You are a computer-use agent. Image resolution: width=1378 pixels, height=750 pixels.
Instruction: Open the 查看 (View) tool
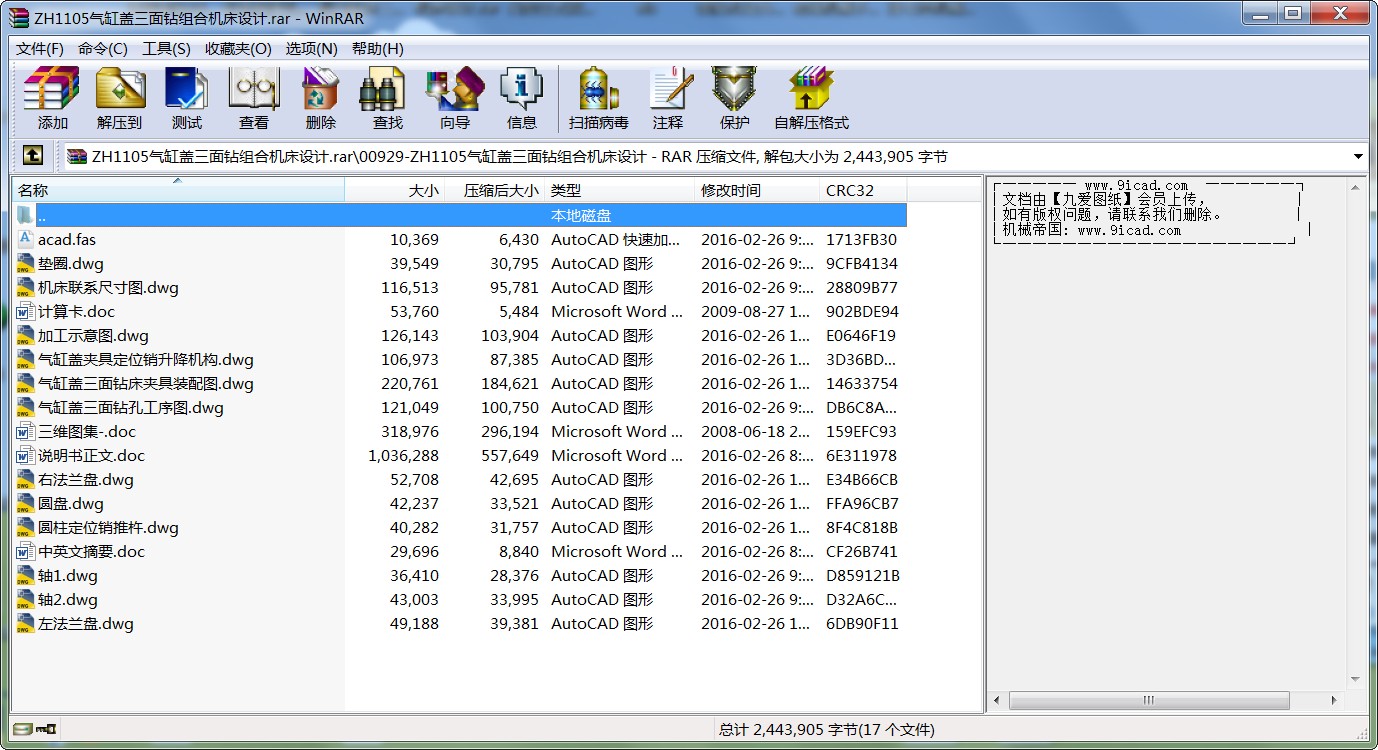point(253,98)
